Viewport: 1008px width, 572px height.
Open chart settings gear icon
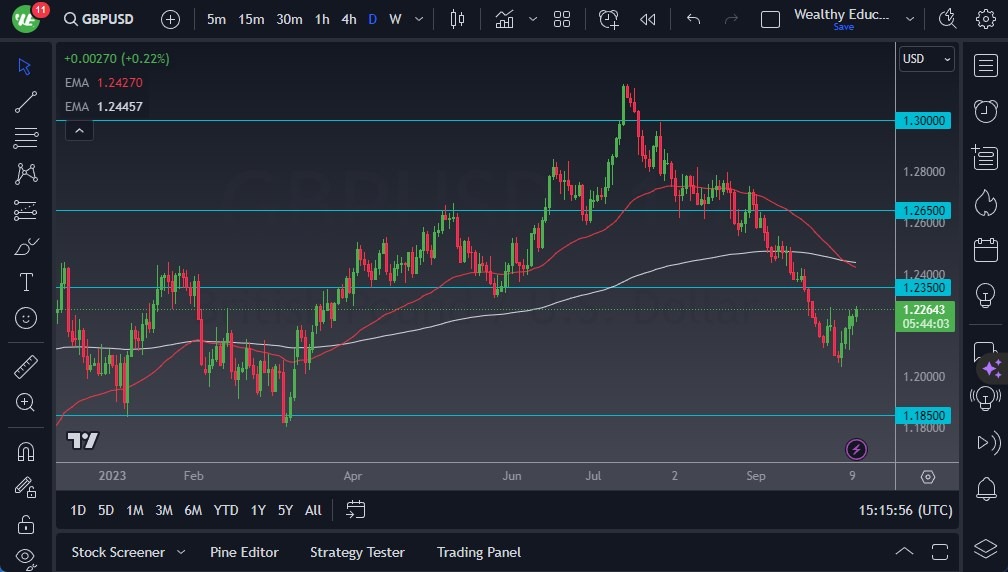(x=985, y=19)
